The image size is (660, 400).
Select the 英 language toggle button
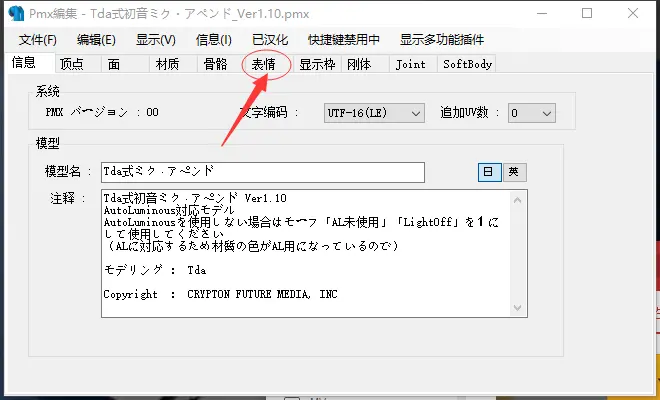pyautogui.click(x=514, y=172)
